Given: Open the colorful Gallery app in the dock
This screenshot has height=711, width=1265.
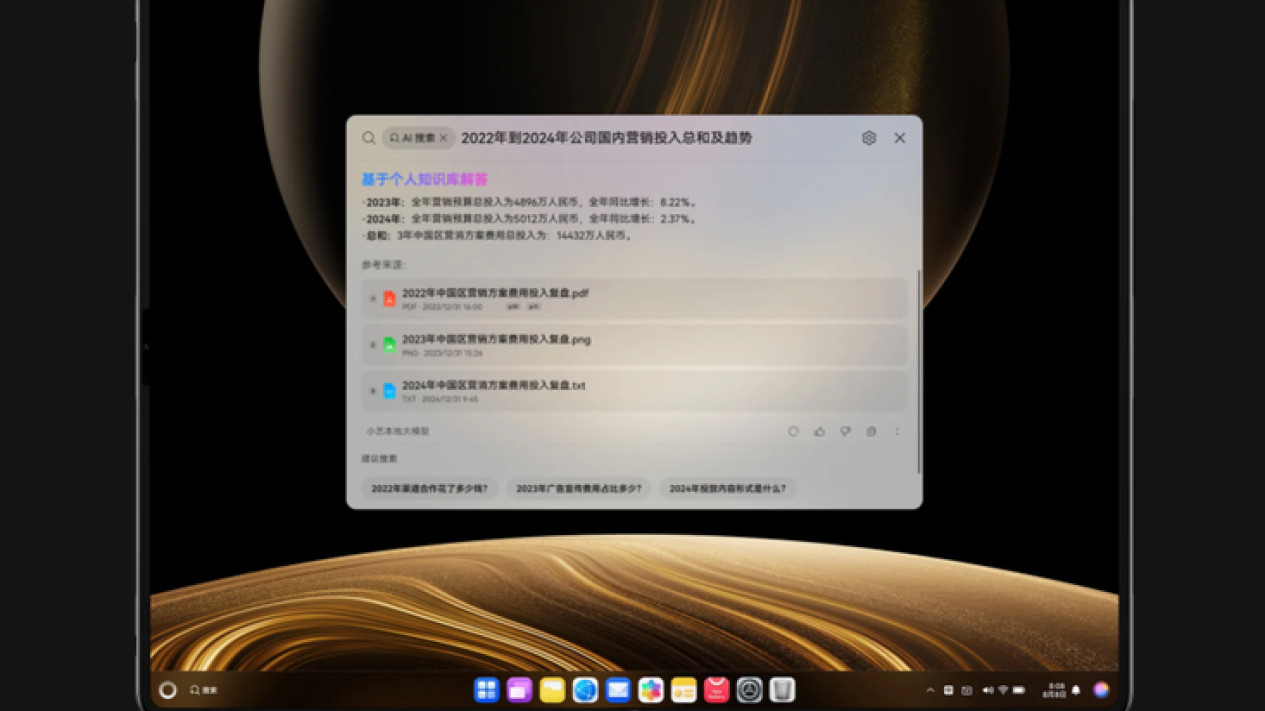Looking at the screenshot, I should 651,690.
